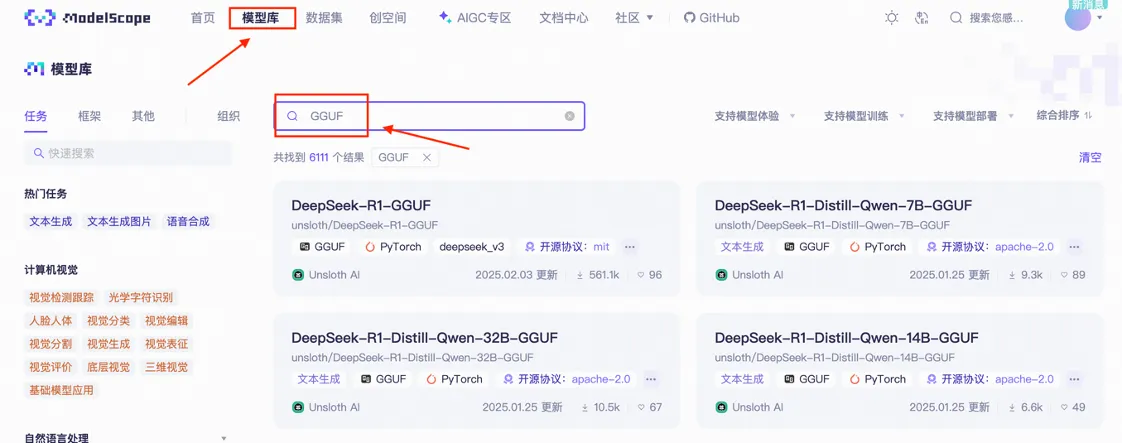Screen dimensions: 1122x444
Task: Open the AIGC专区 nav item
Action: 476,18
